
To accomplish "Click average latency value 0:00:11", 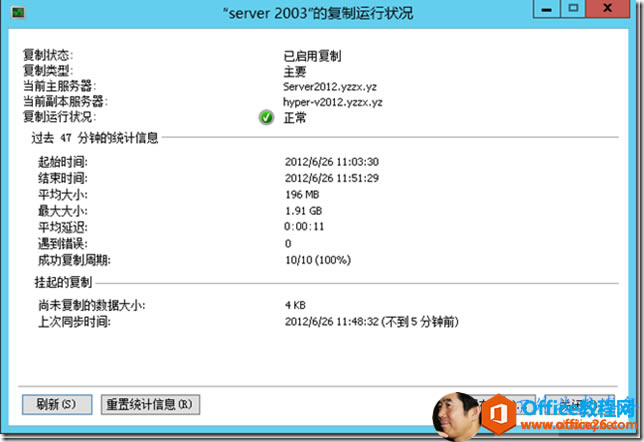I will (304, 227).
